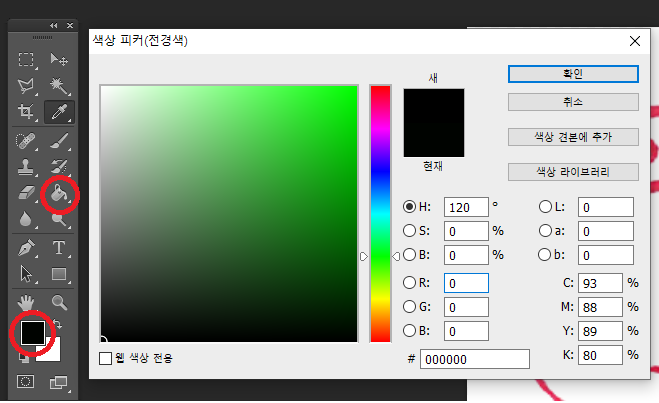Open the white background color swatch
This screenshot has height=403, width=659.
tap(53, 352)
